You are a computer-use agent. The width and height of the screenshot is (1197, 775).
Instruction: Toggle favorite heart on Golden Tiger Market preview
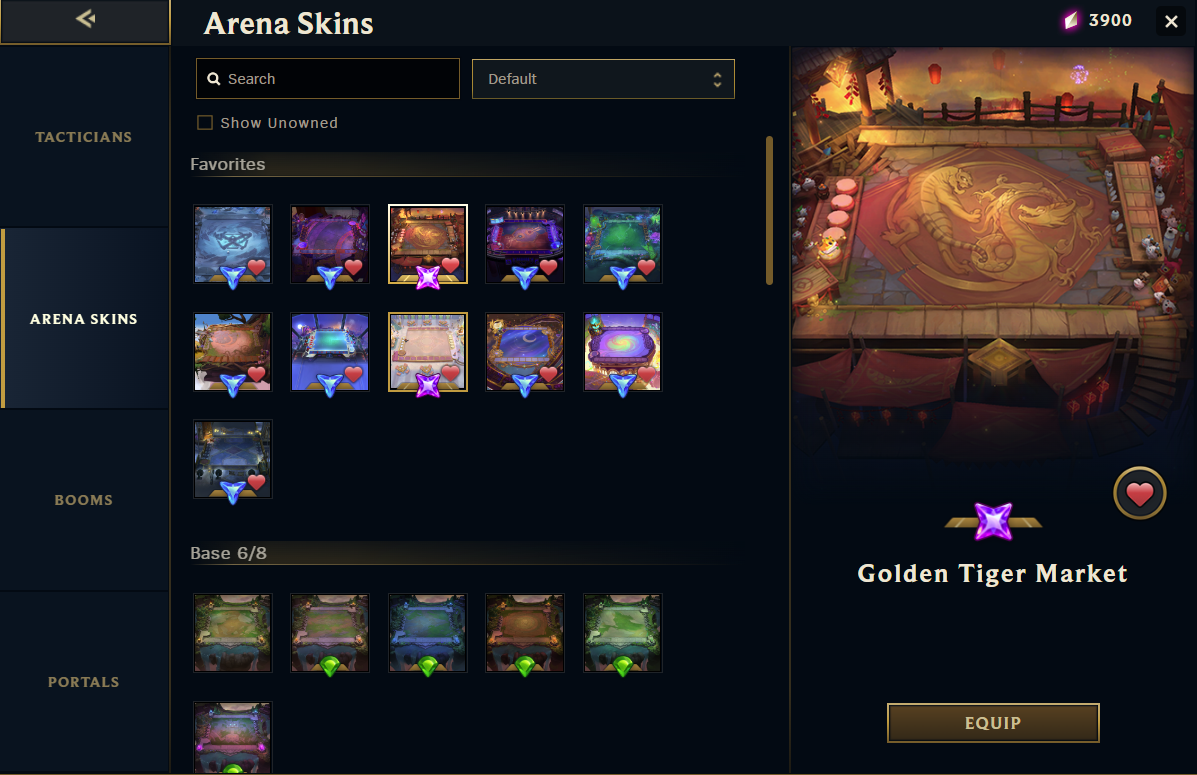click(x=1139, y=493)
